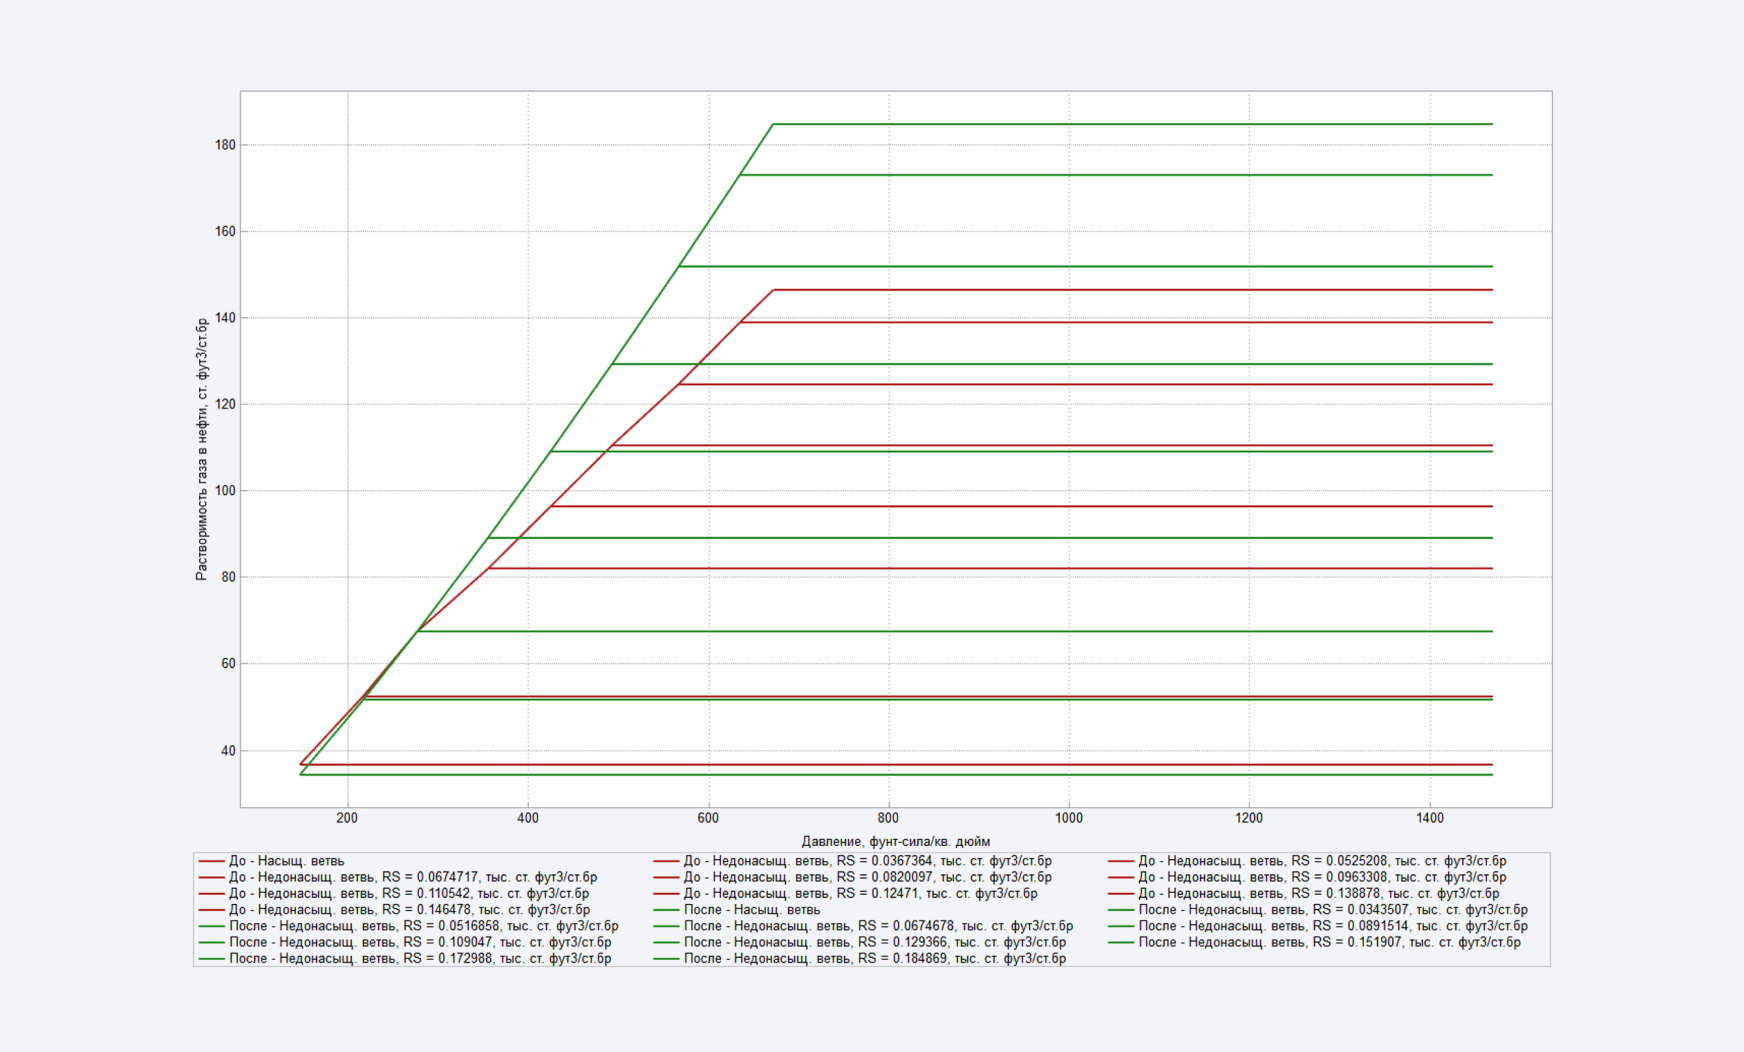Click x-axis tick label 200
This screenshot has width=1744, height=1052.
pos(347,818)
